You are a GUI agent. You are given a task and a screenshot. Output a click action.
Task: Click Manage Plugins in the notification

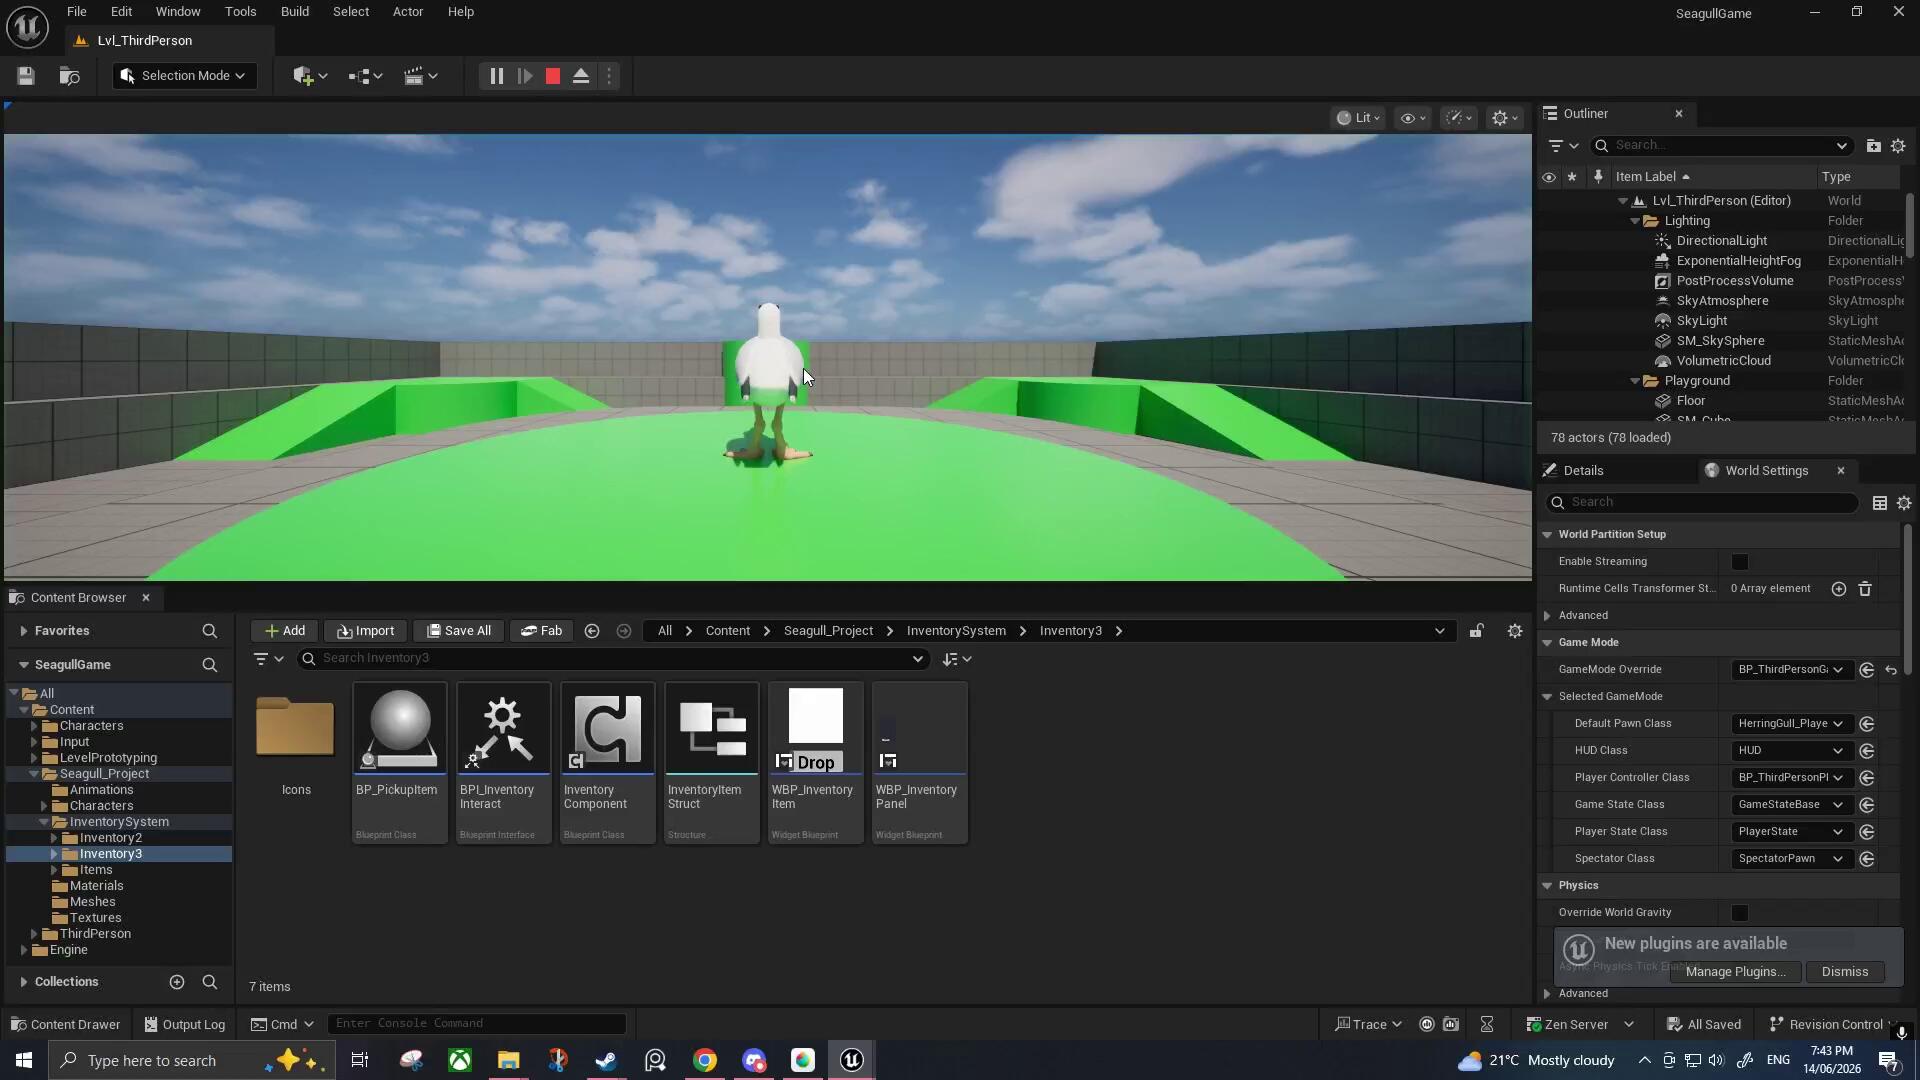click(1735, 972)
